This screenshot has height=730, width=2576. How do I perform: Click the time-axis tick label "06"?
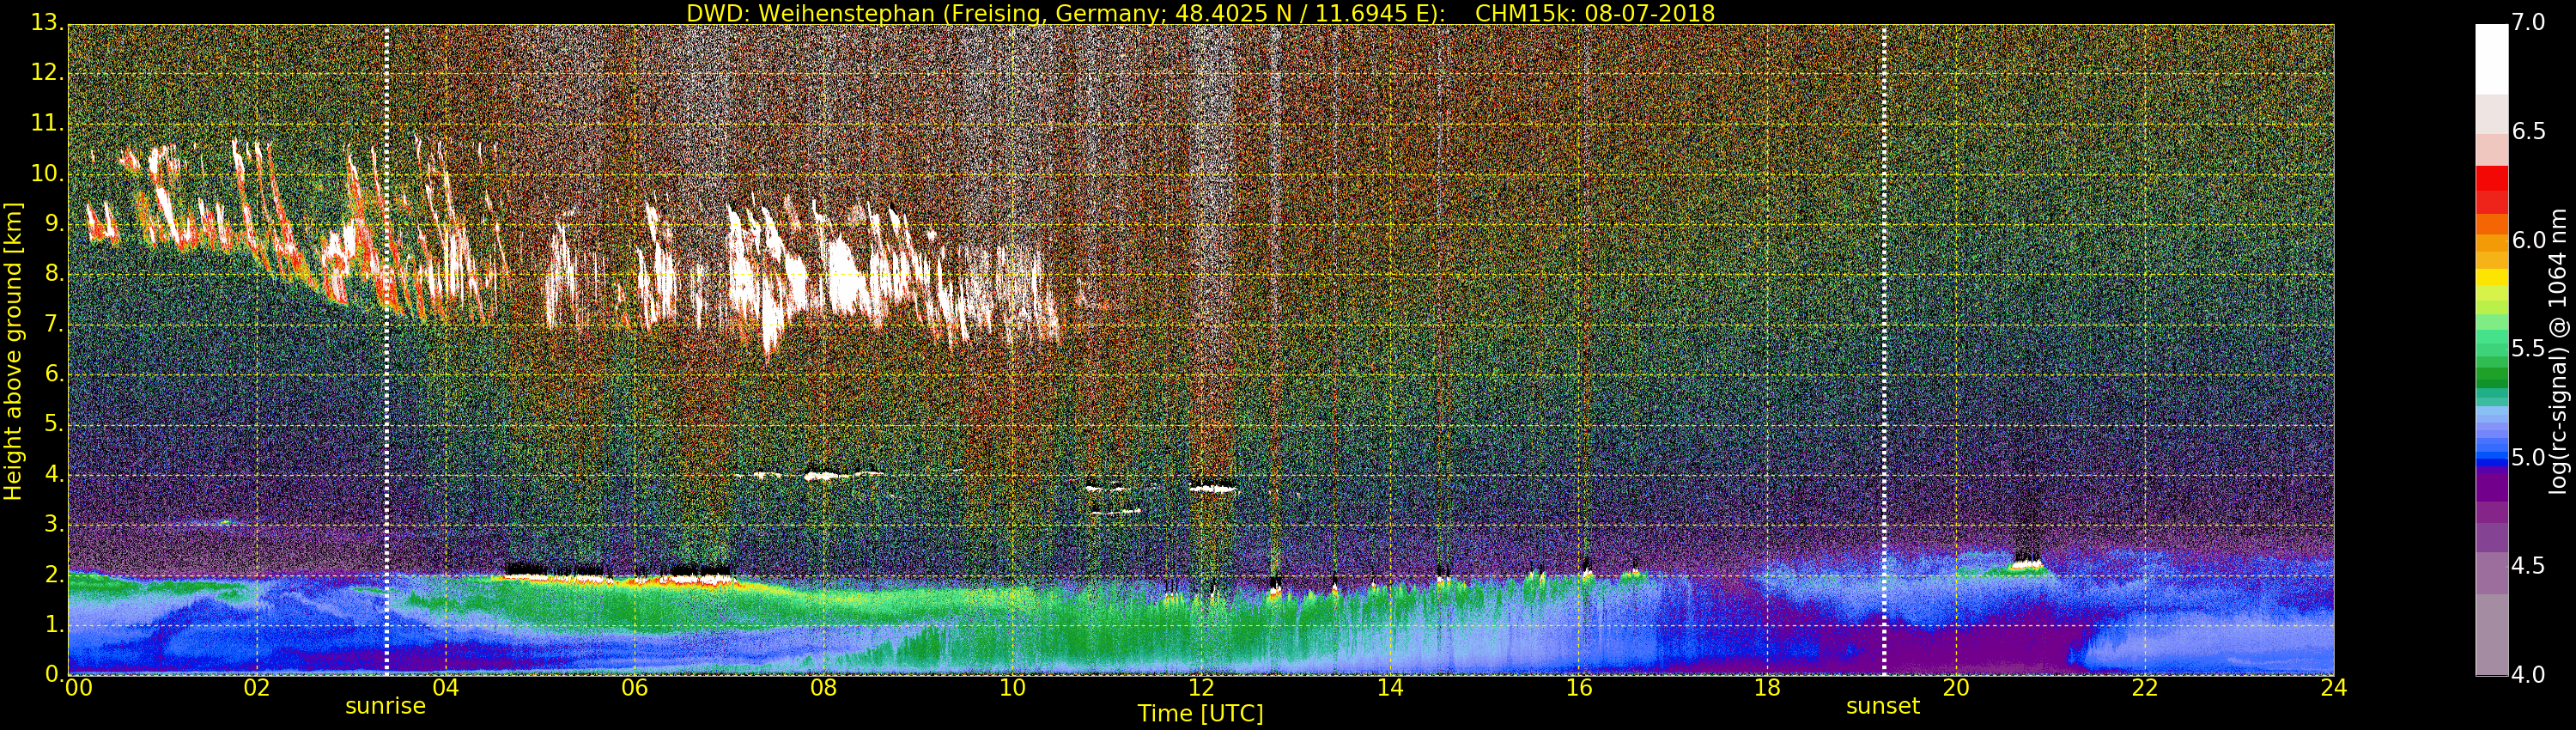click(634, 687)
